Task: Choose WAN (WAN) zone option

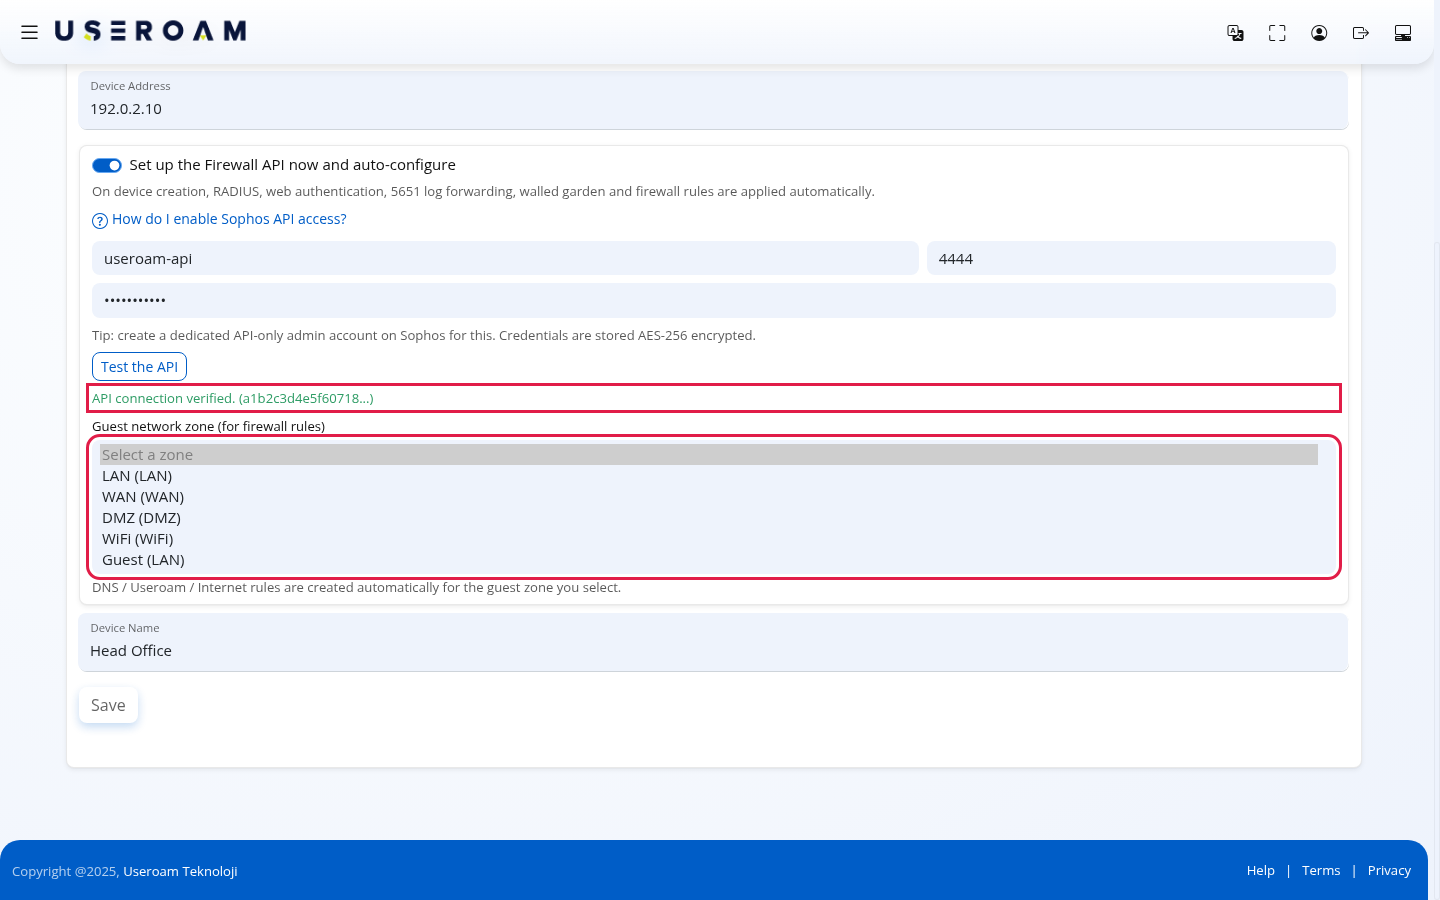Action: click(x=709, y=497)
